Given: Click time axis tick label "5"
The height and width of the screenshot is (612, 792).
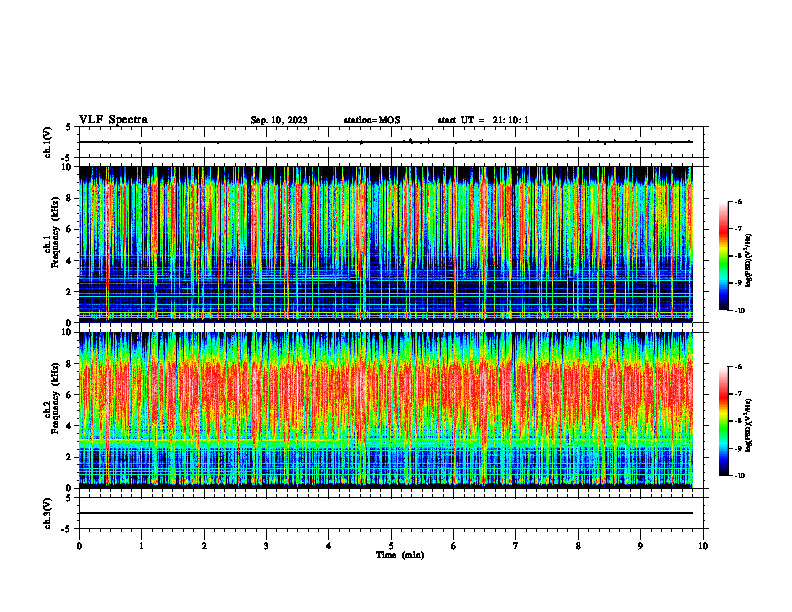Looking at the screenshot, I should (391, 546).
